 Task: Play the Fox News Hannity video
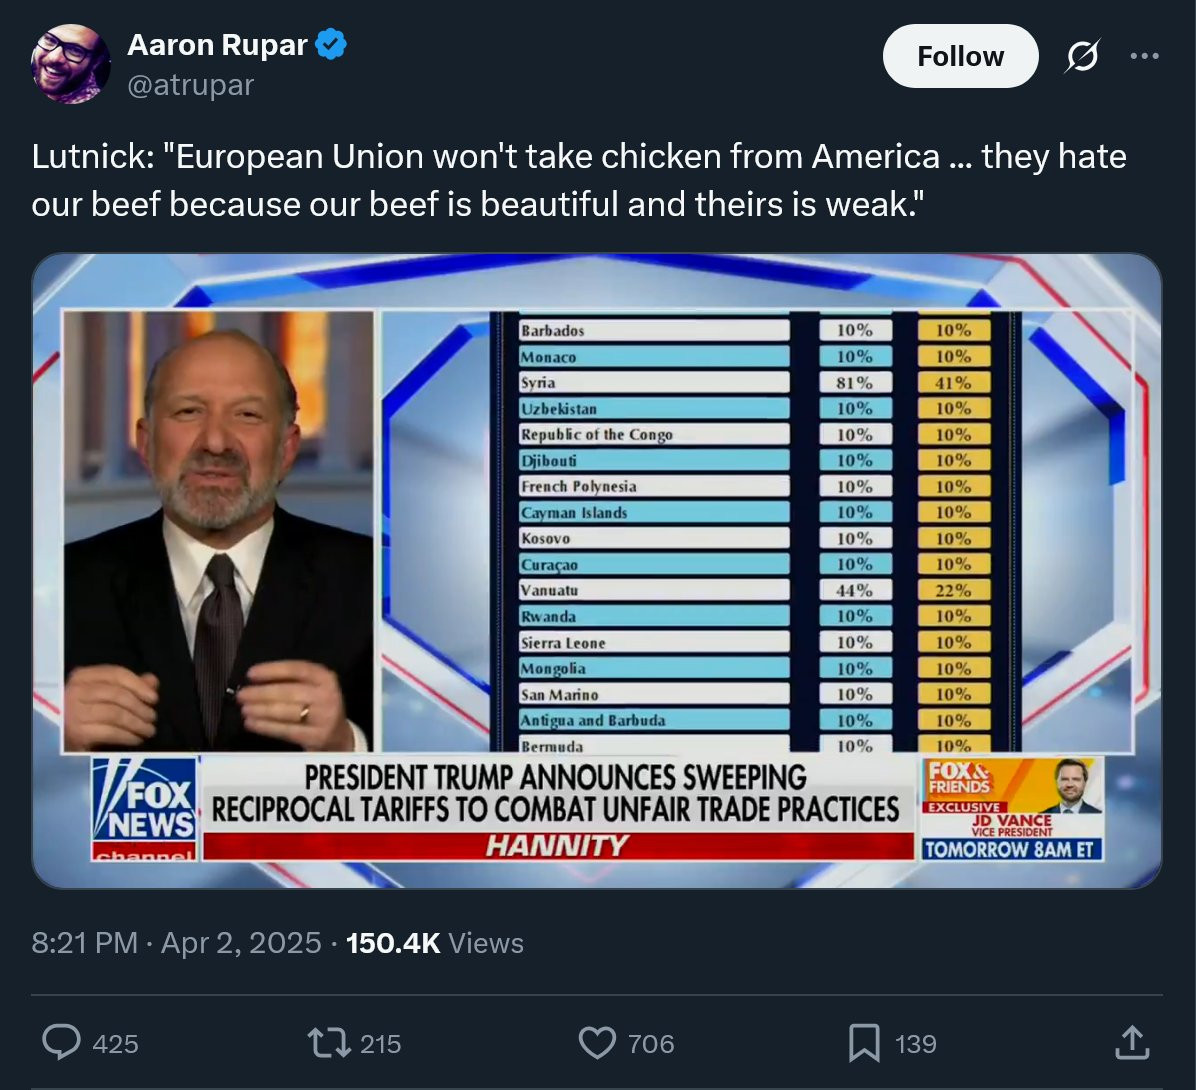coord(597,570)
